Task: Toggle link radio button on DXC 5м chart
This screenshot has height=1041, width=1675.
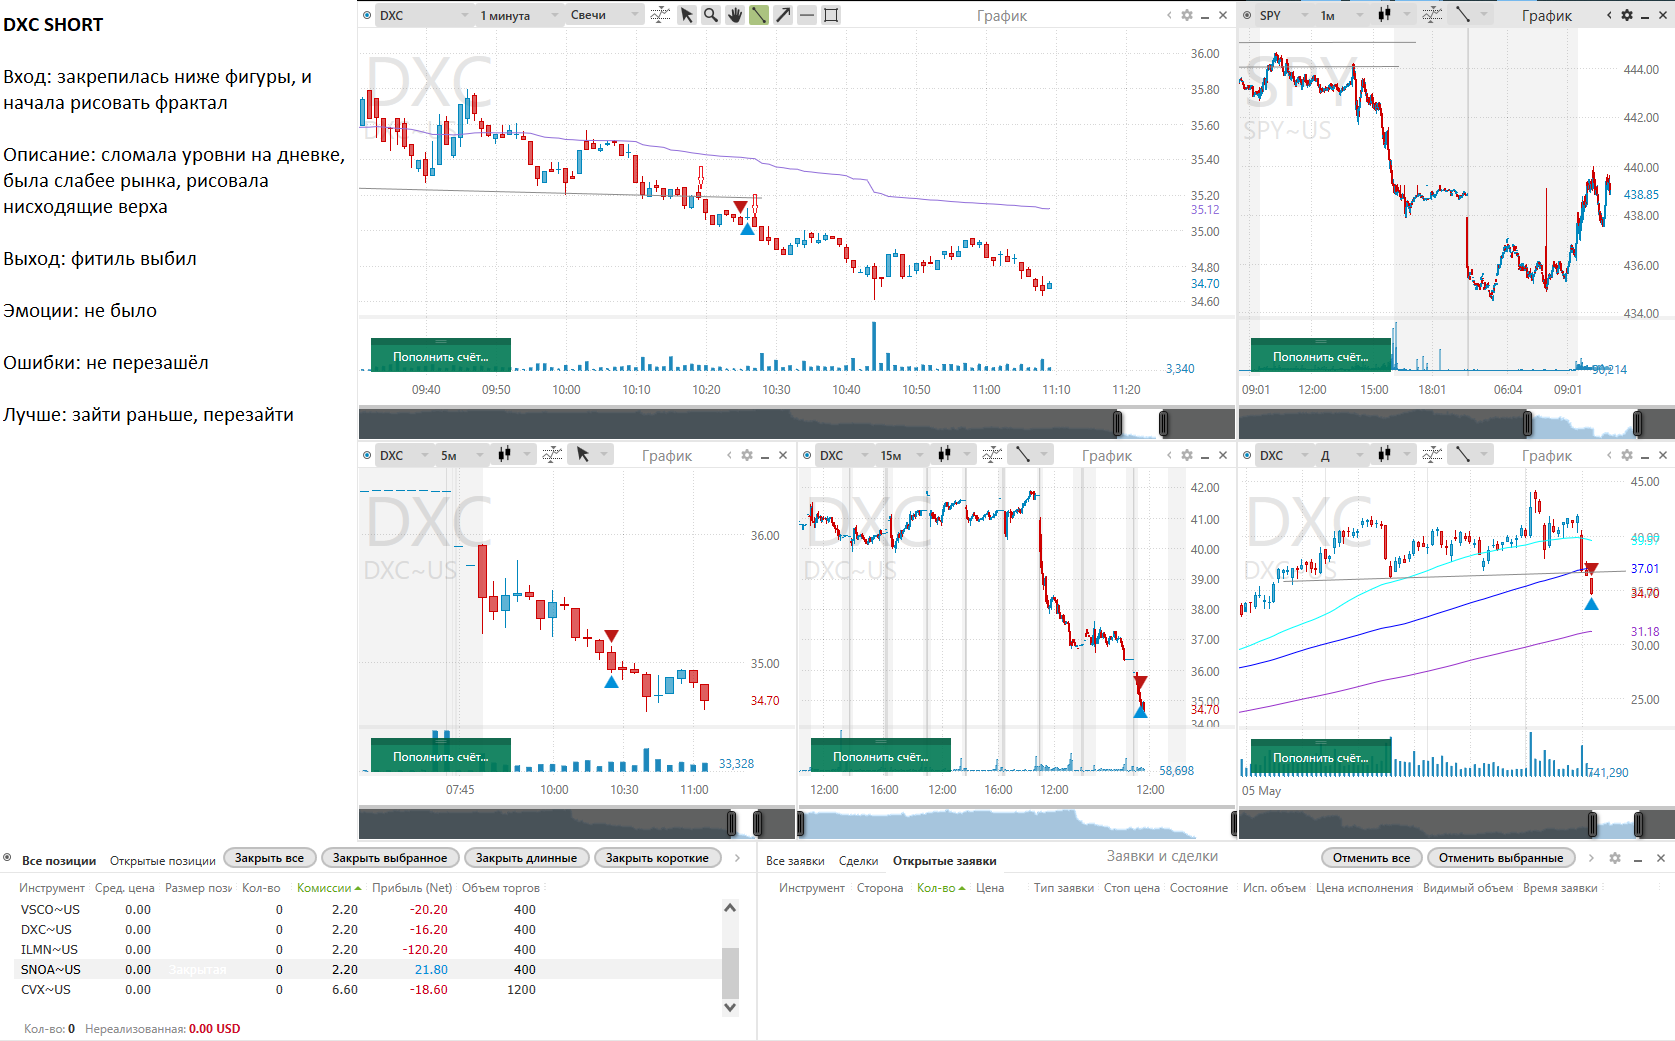Action: pos(367,455)
